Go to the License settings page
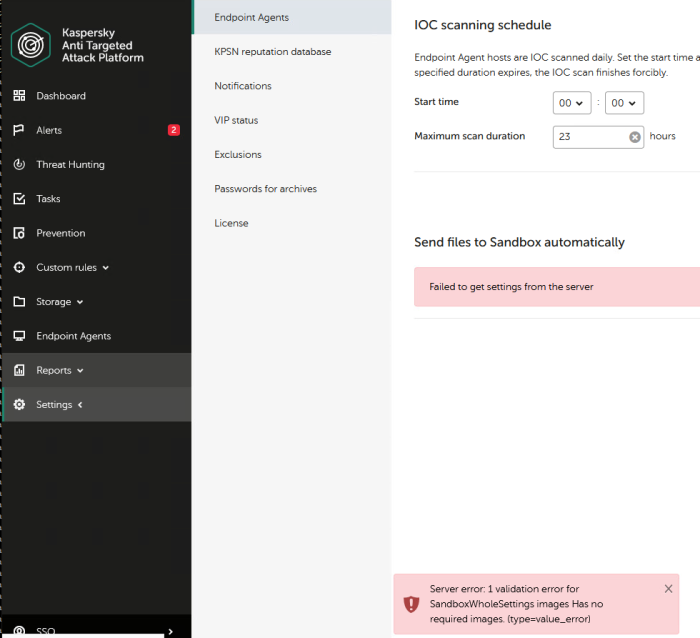 pos(230,223)
